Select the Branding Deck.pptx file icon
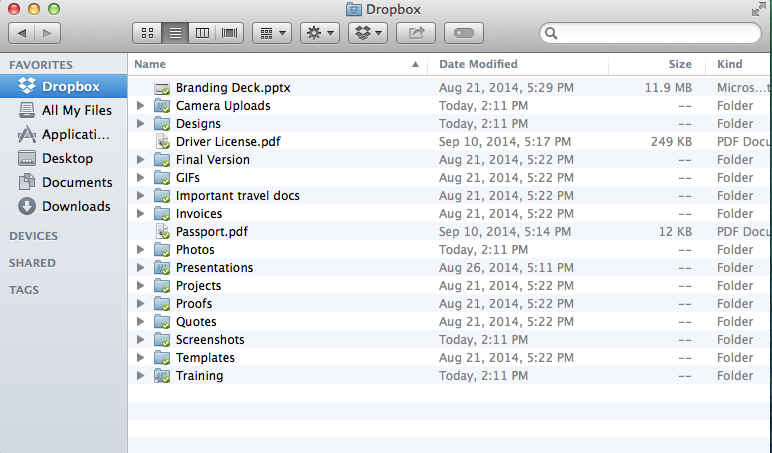Screen dimensions: 772x453 click(x=162, y=88)
